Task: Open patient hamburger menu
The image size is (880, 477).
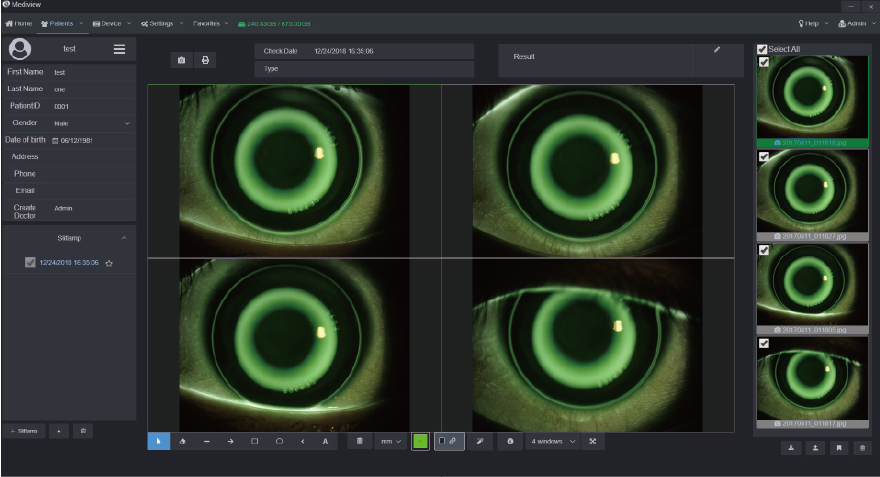Action: click(x=120, y=49)
